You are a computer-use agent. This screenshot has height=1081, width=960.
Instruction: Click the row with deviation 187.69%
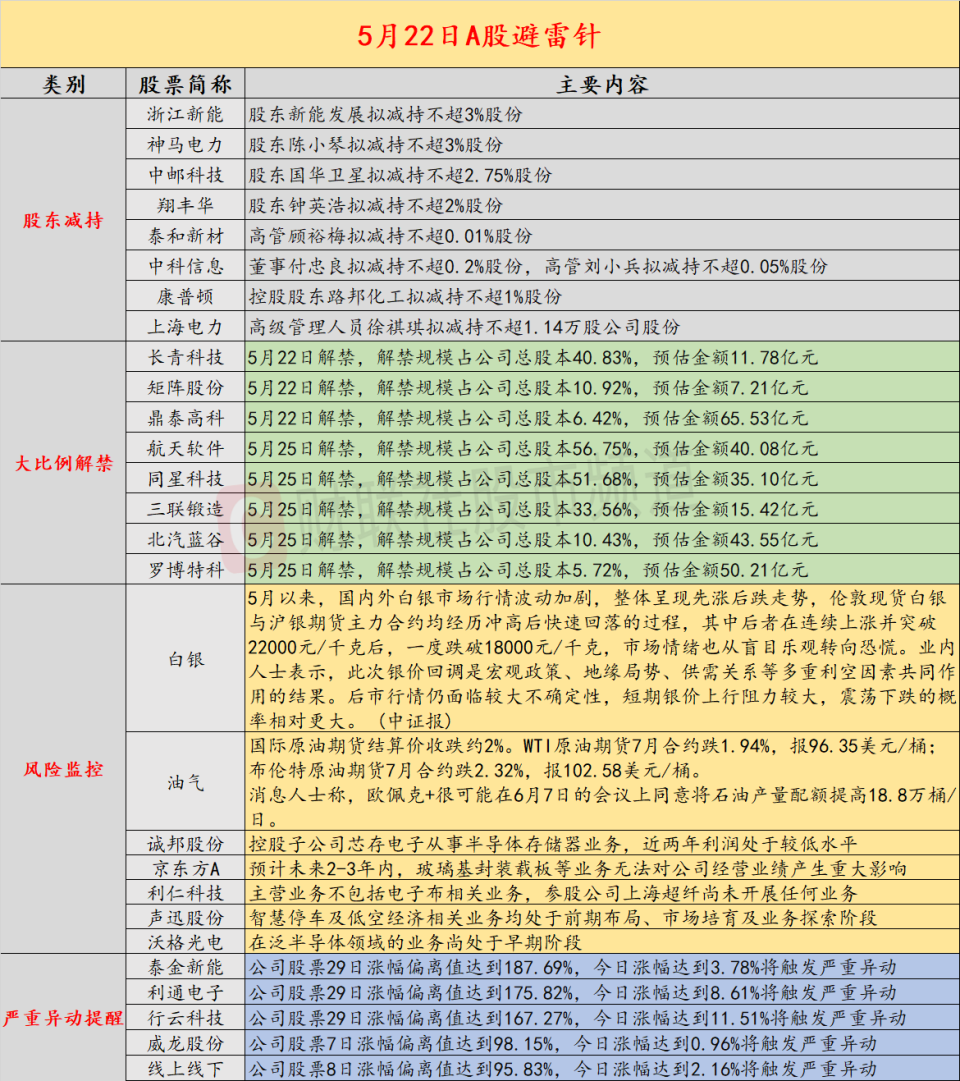tap(602, 967)
